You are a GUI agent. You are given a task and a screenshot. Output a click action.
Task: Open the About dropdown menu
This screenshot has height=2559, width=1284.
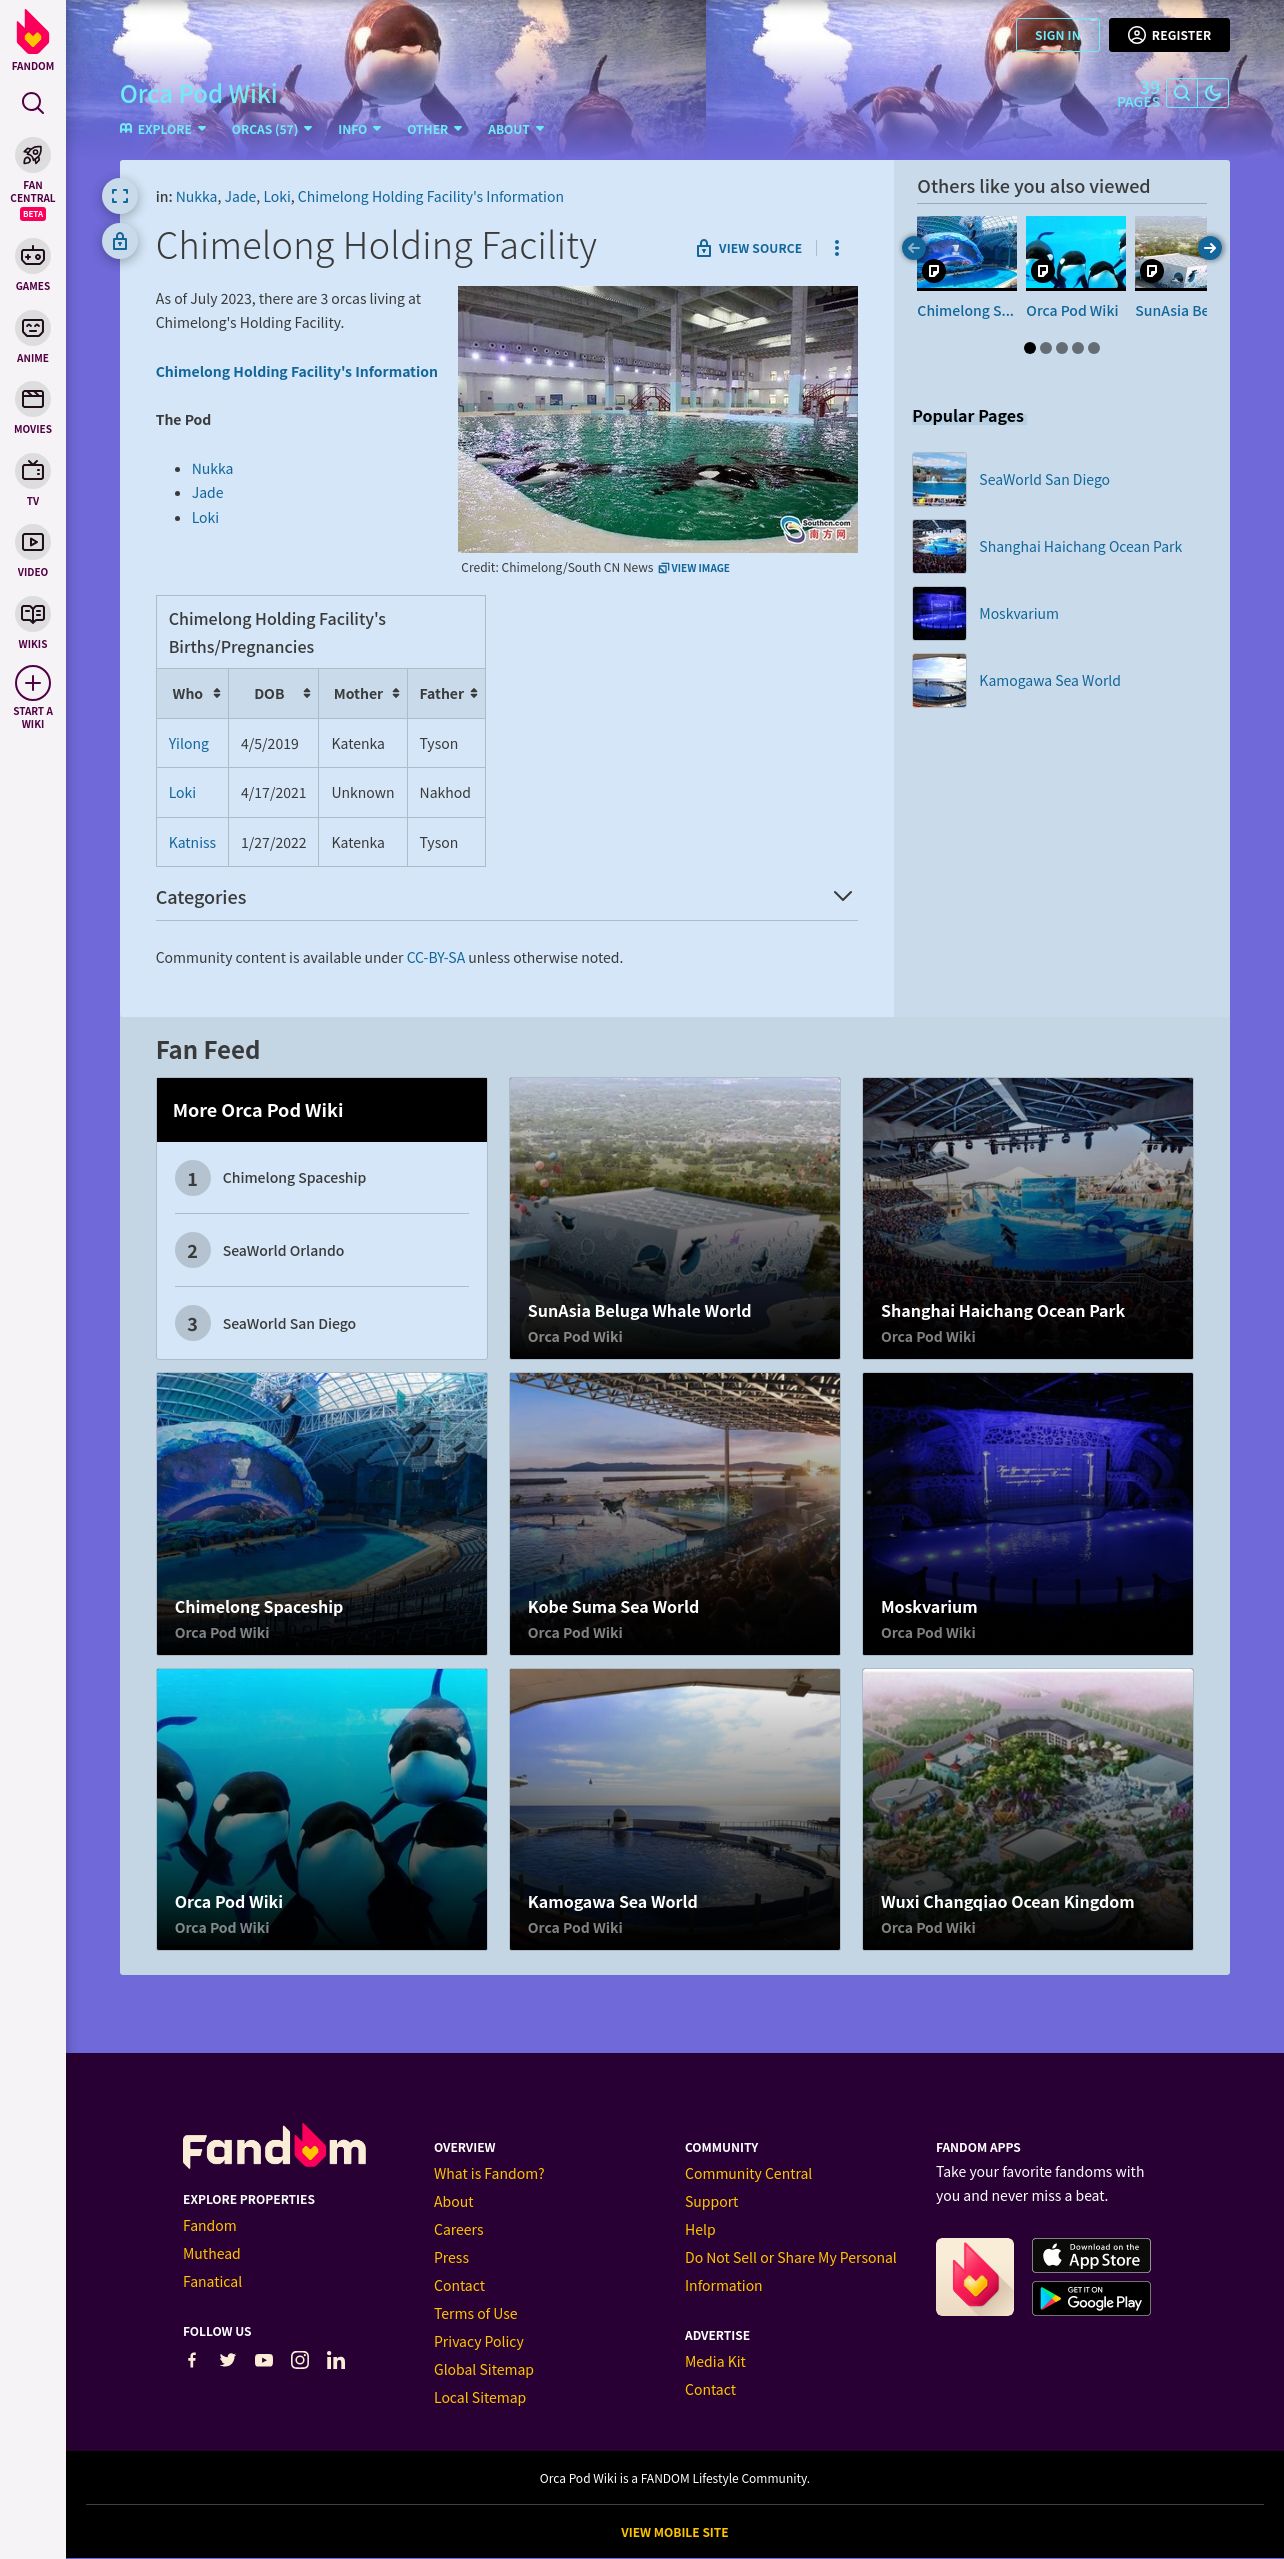[516, 129]
